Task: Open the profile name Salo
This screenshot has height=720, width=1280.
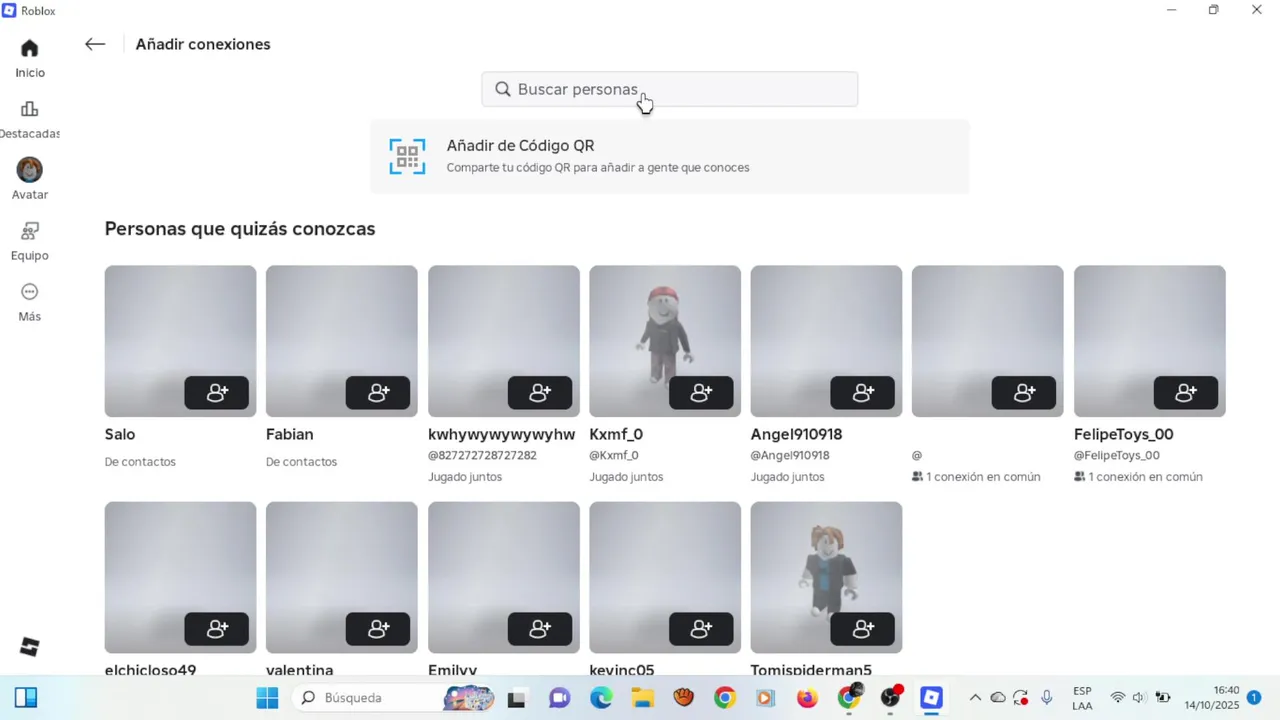Action: click(120, 434)
